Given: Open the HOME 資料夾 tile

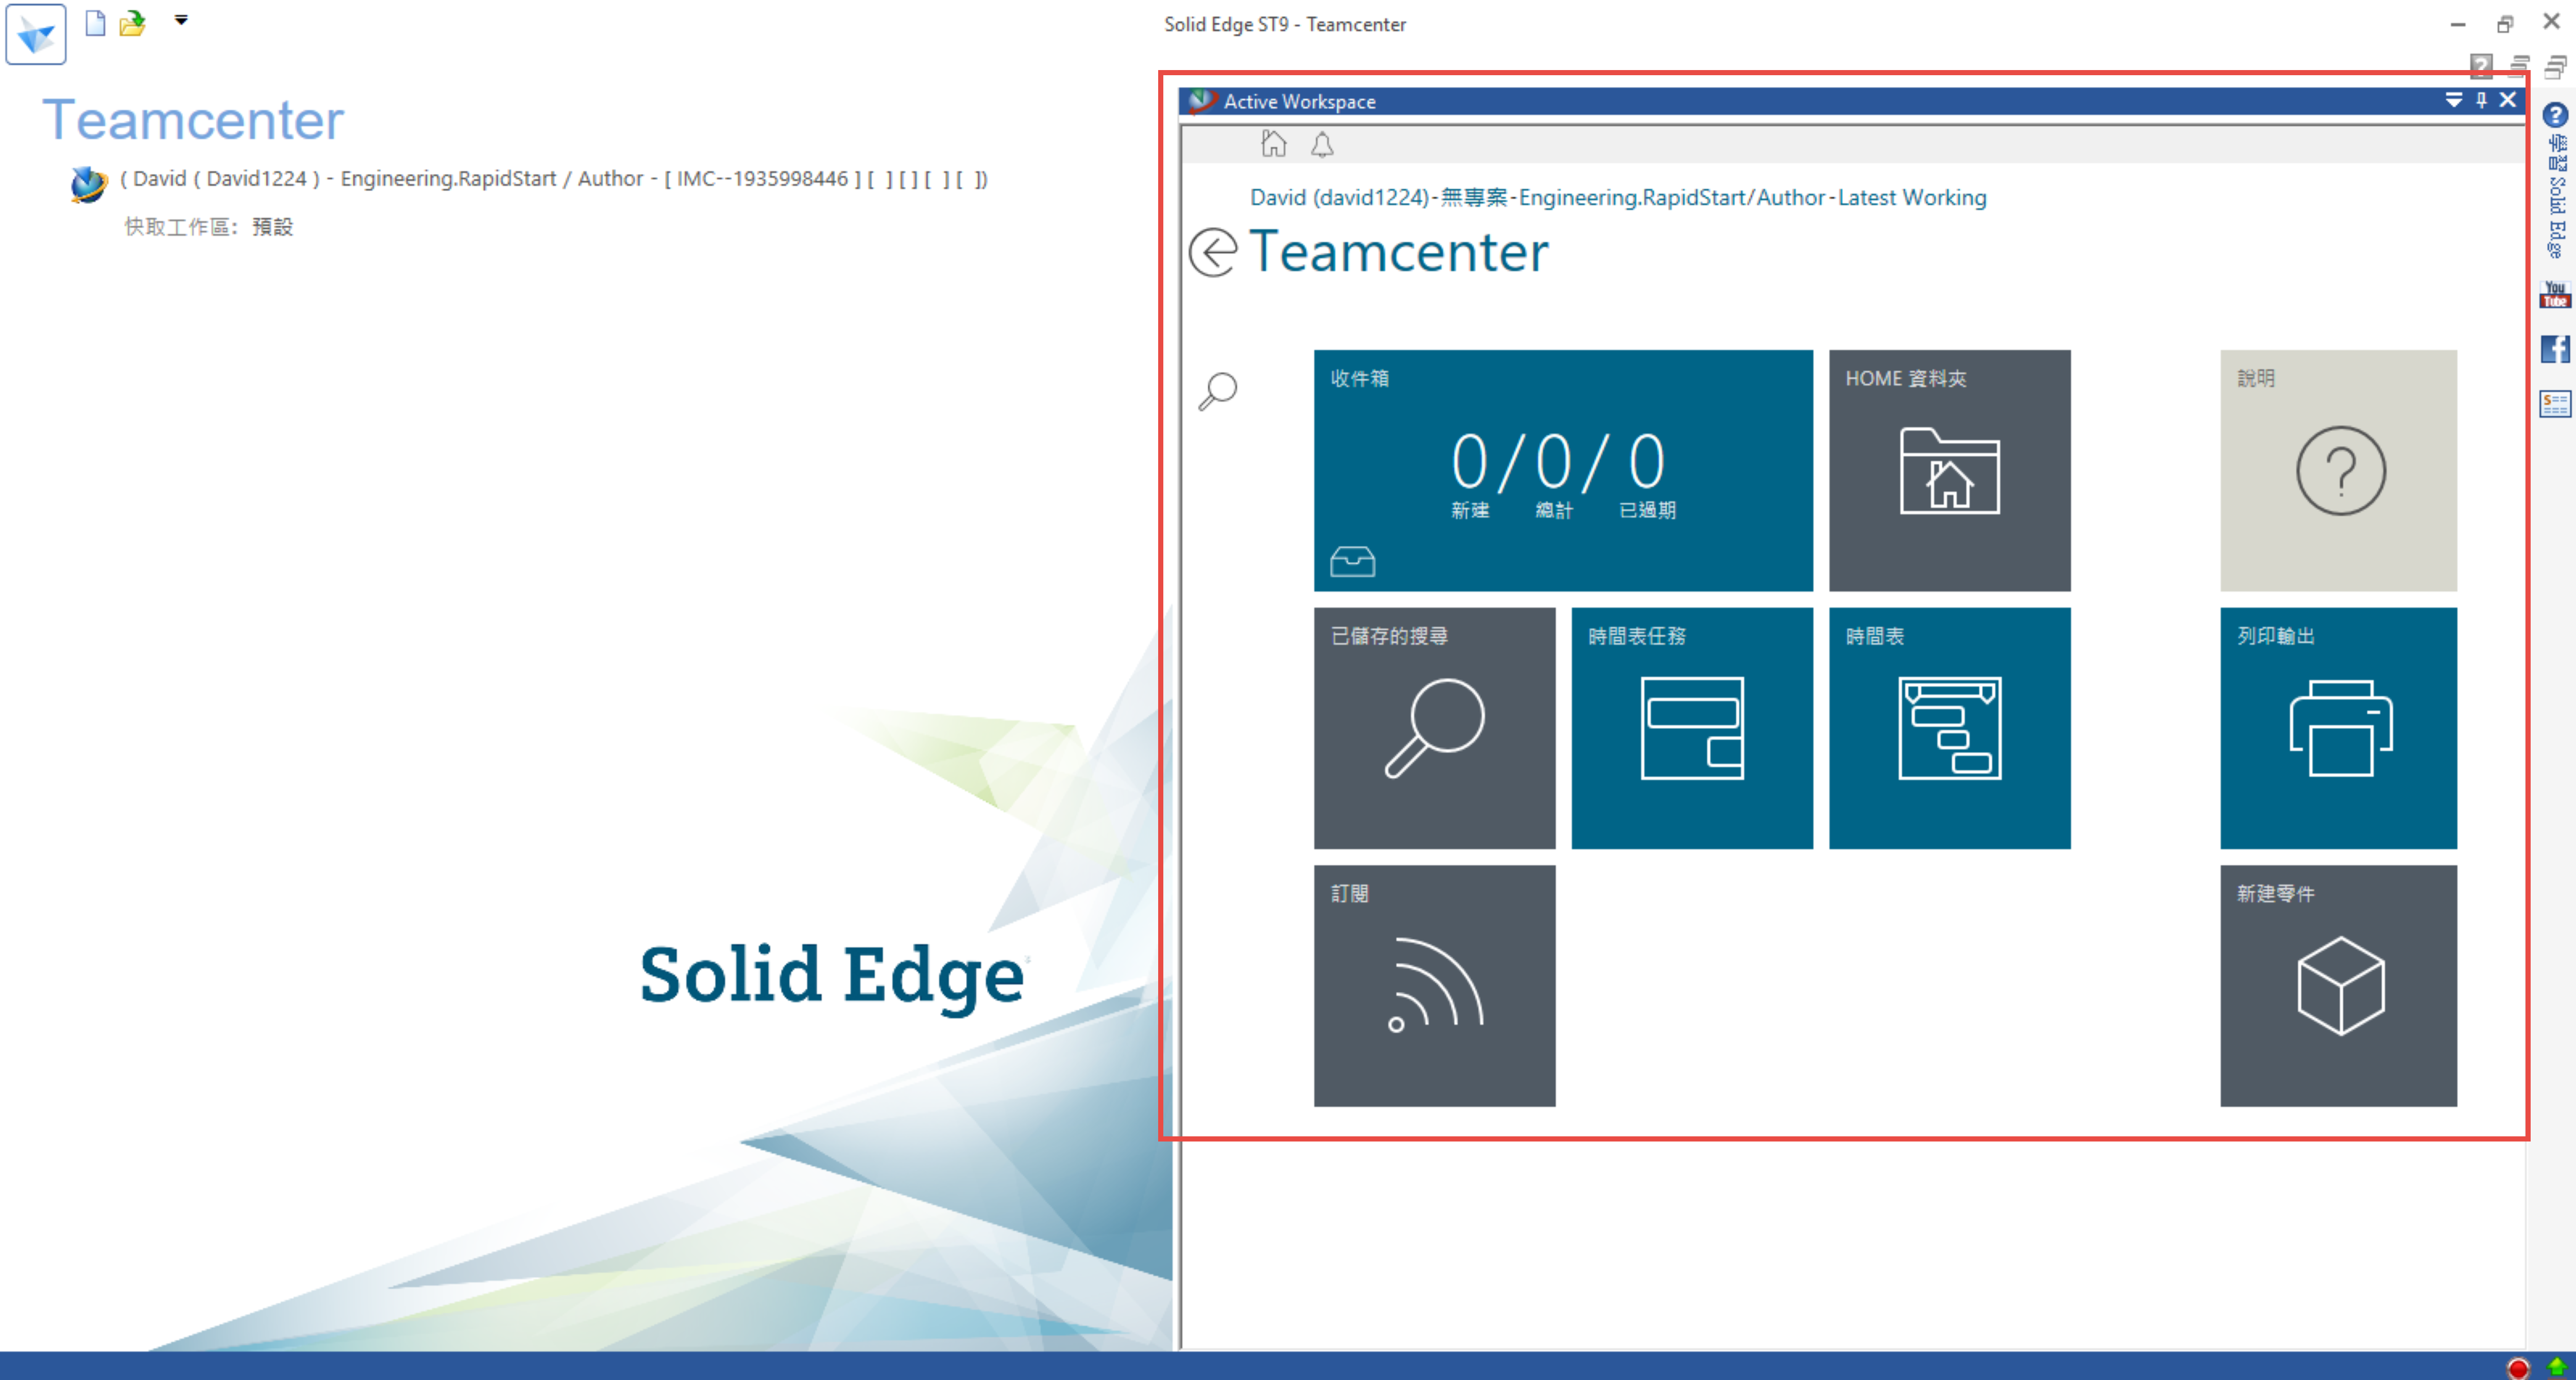Looking at the screenshot, I should 1949,470.
